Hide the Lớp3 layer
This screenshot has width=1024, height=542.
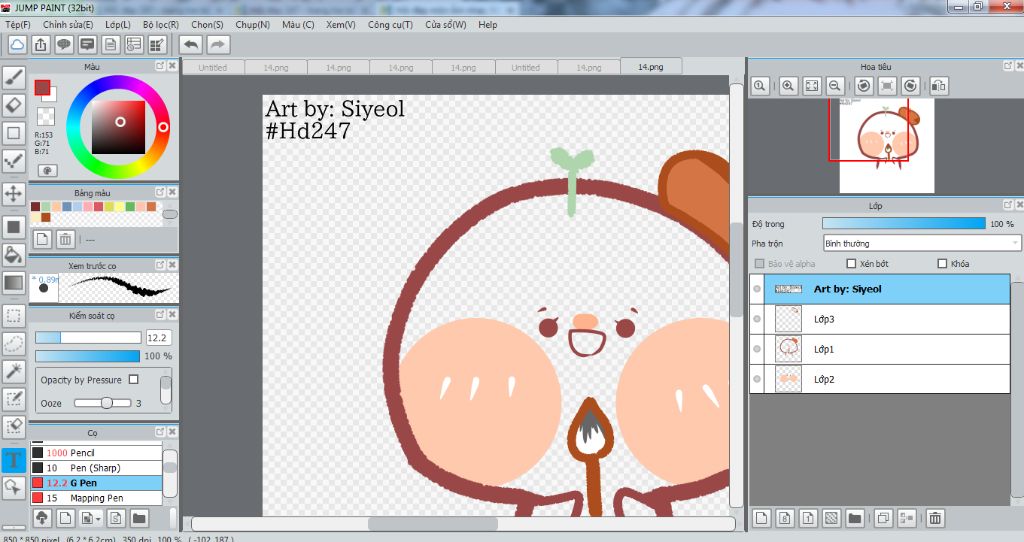[x=757, y=319]
